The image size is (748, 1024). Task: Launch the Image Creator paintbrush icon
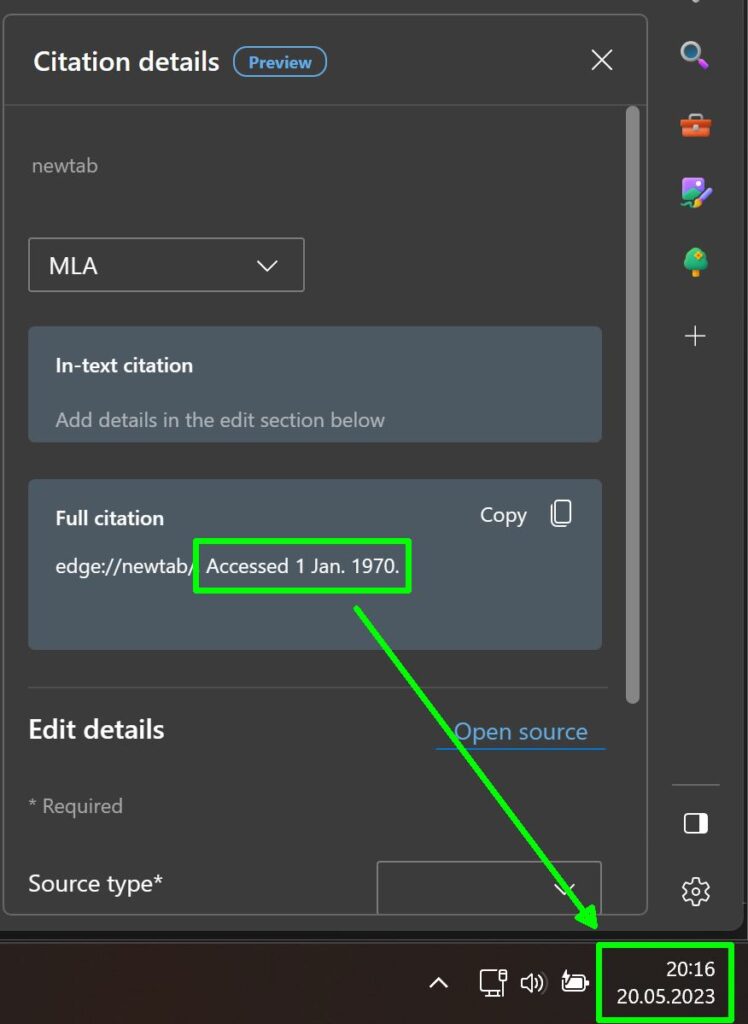696,193
